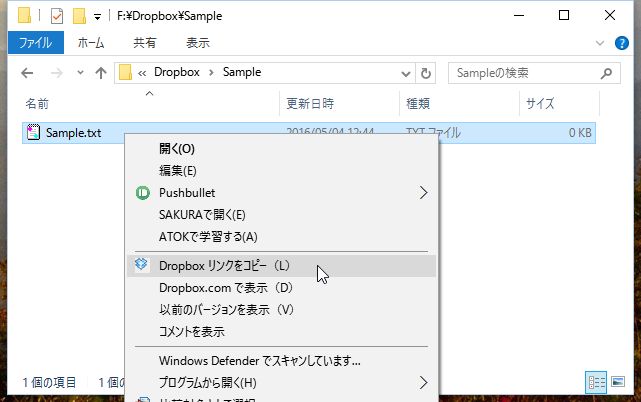
Task: Open quick access toolbar customize dropdown
Action: (97, 17)
